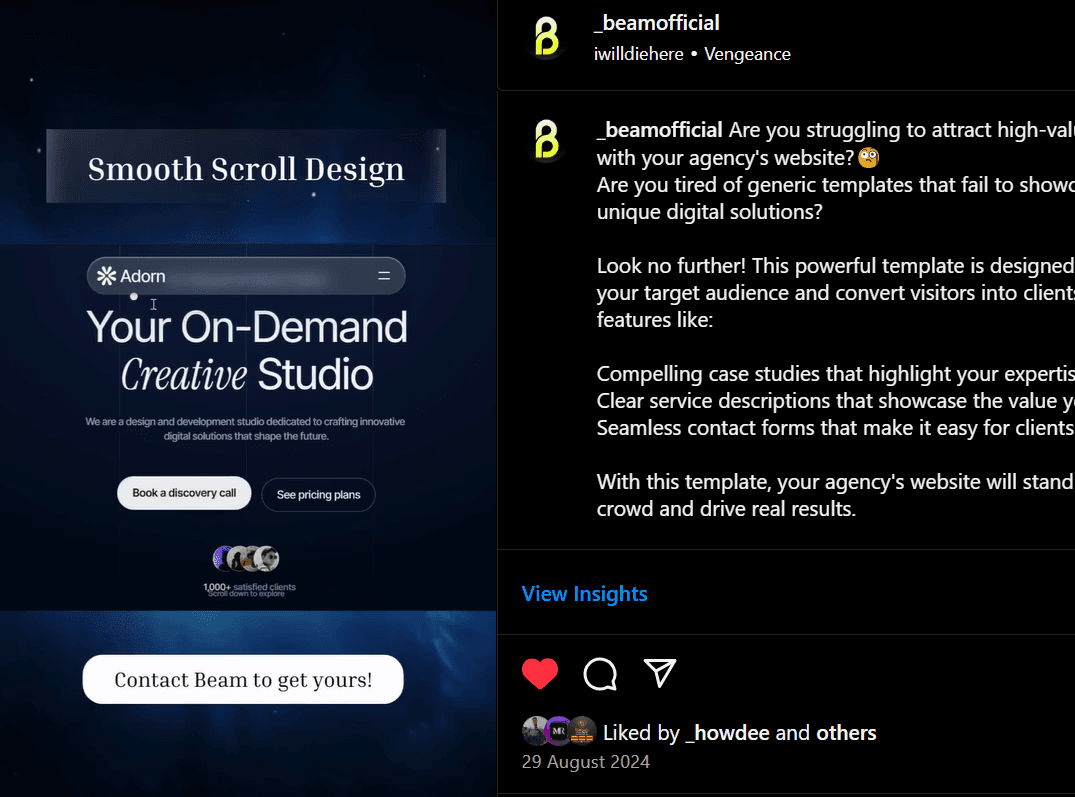
Task: Open _howdee profile from the likes line
Action: [727, 733]
